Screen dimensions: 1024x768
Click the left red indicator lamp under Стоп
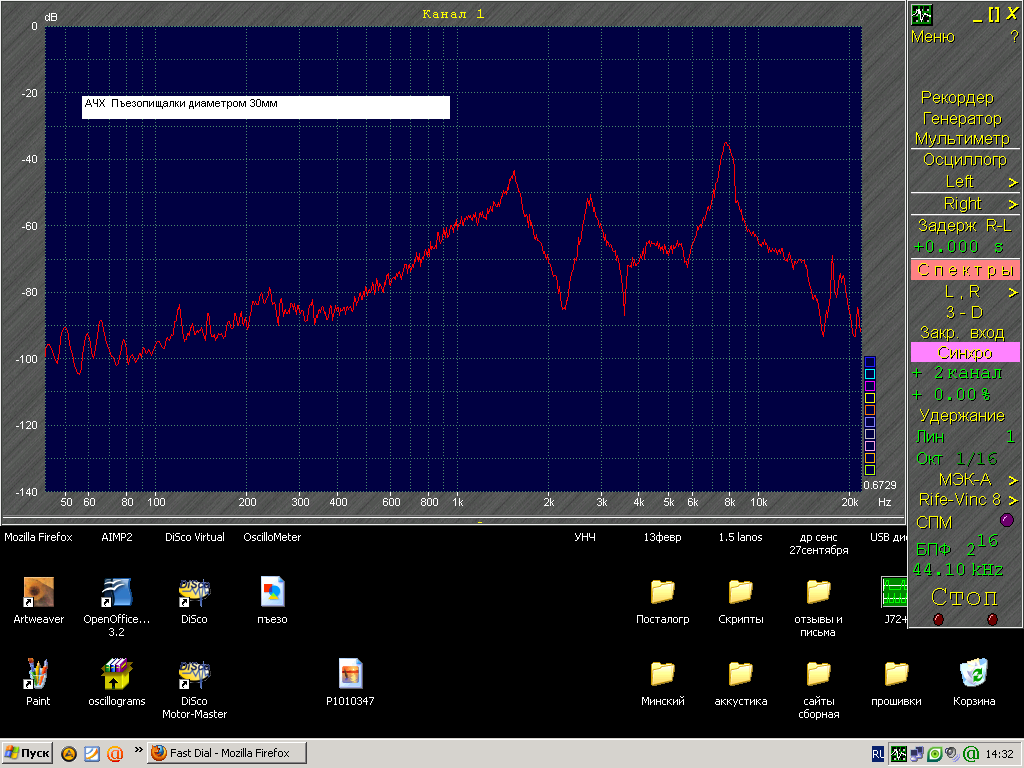(938, 619)
